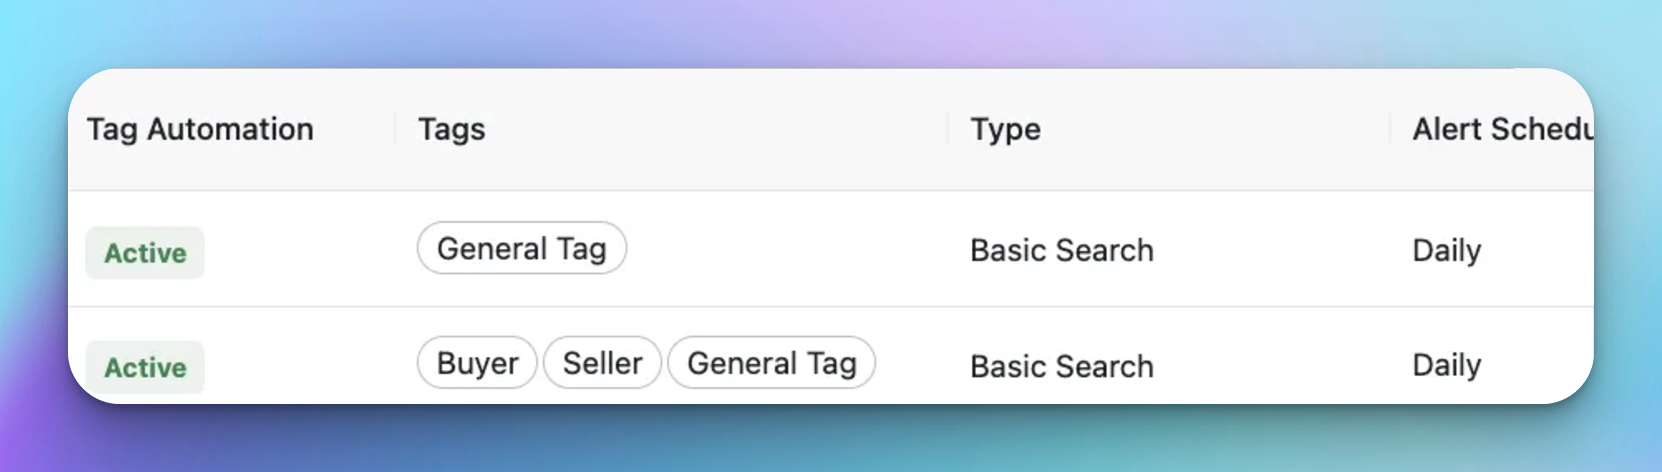Click the Active badge in the second row
The width and height of the screenshot is (1662, 472).
pyautogui.click(x=145, y=367)
